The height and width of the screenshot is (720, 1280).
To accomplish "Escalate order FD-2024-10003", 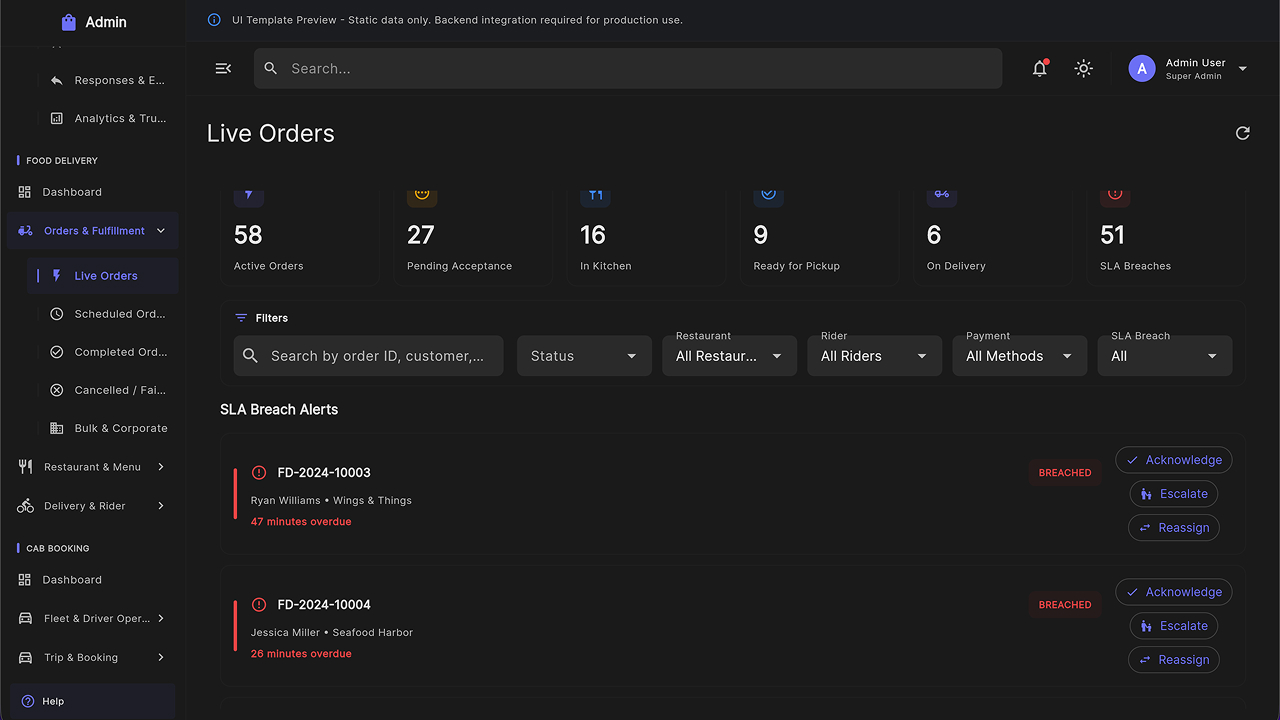I will click(x=1174, y=494).
